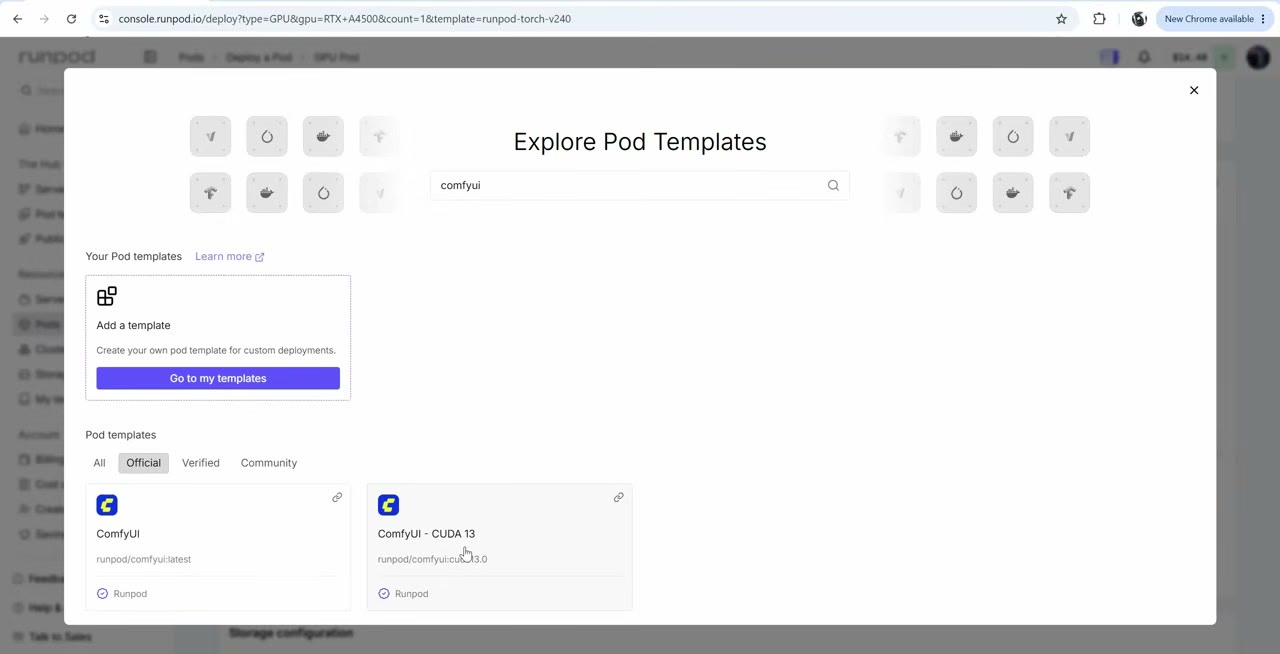Click the ComfyUI template logo icon

pyautogui.click(x=107, y=505)
